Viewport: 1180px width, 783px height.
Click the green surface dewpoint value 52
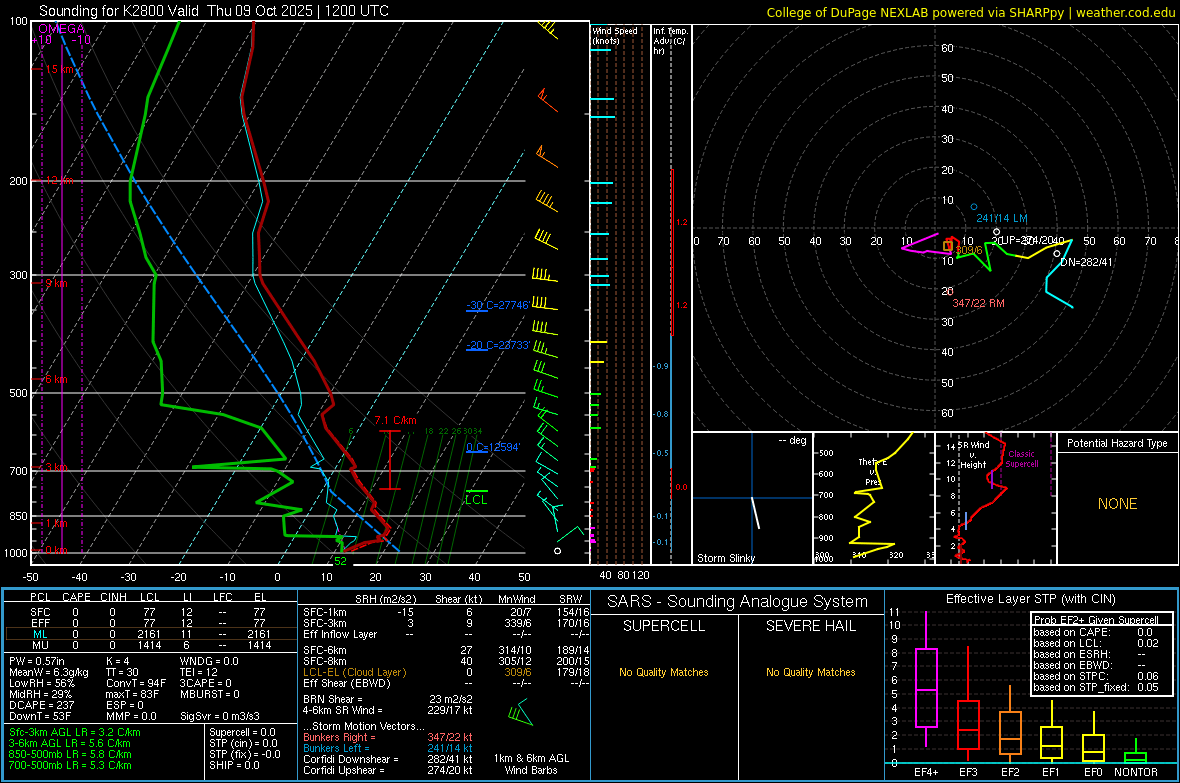pyautogui.click(x=341, y=561)
